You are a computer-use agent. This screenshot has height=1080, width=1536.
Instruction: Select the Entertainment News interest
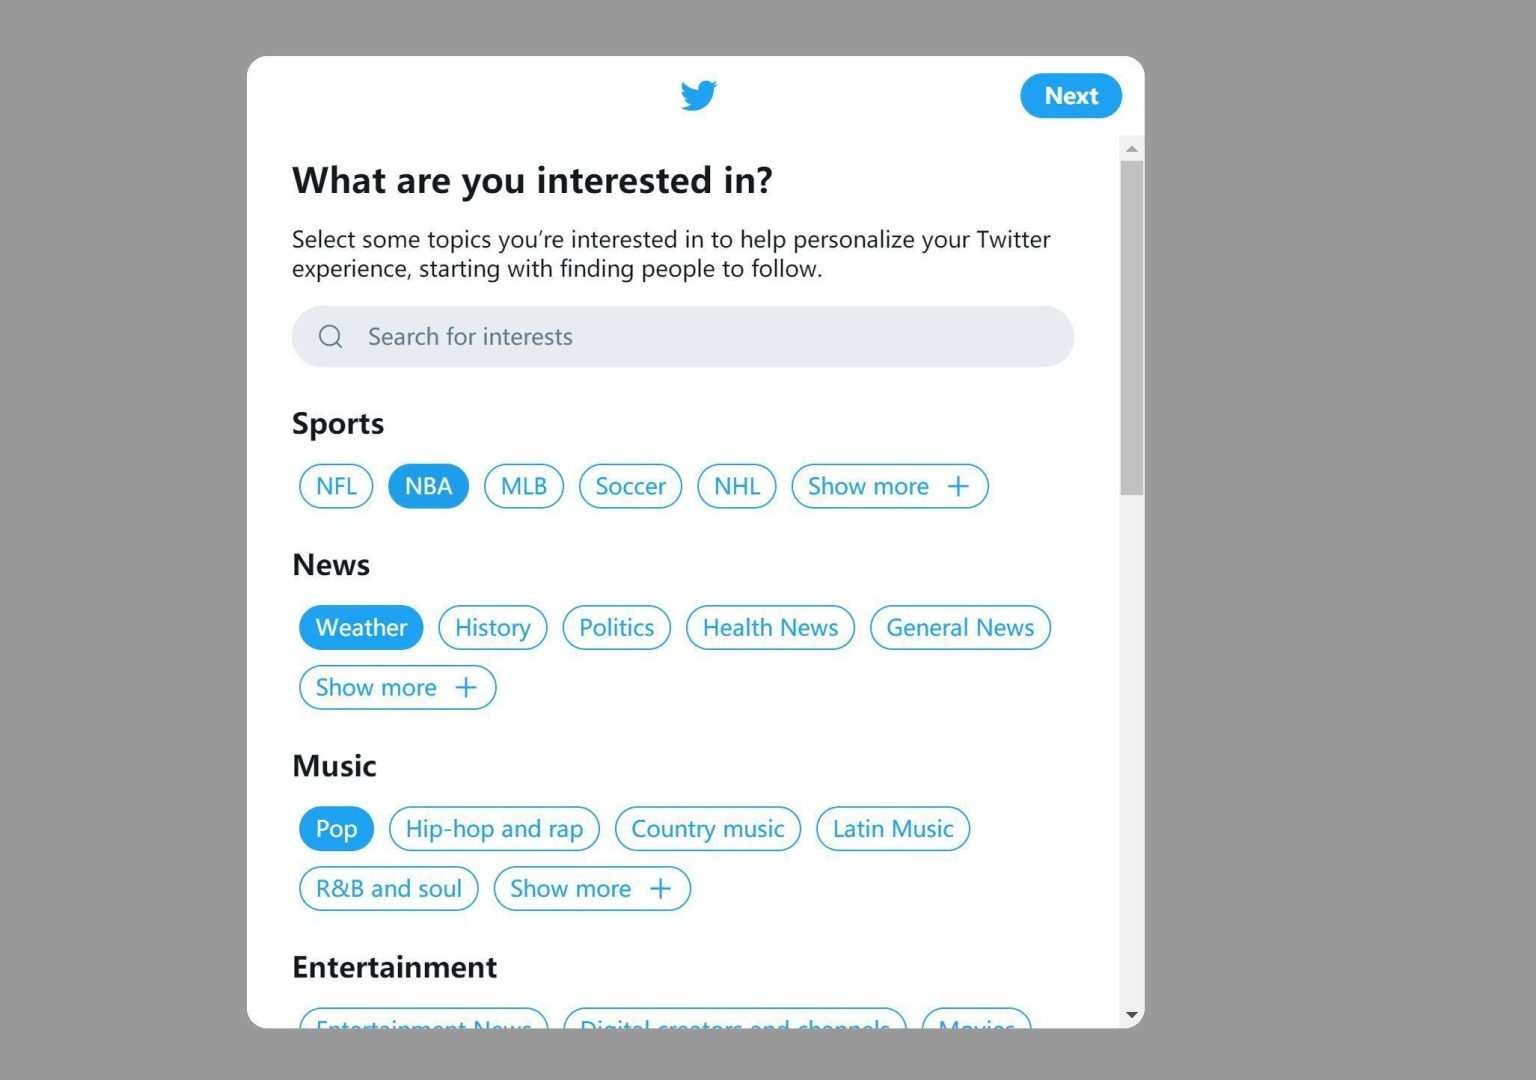(x=422, y=1025)
